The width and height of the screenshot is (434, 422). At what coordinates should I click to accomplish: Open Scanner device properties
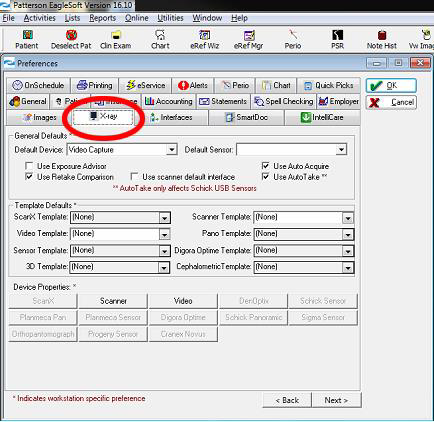(113, 301)
